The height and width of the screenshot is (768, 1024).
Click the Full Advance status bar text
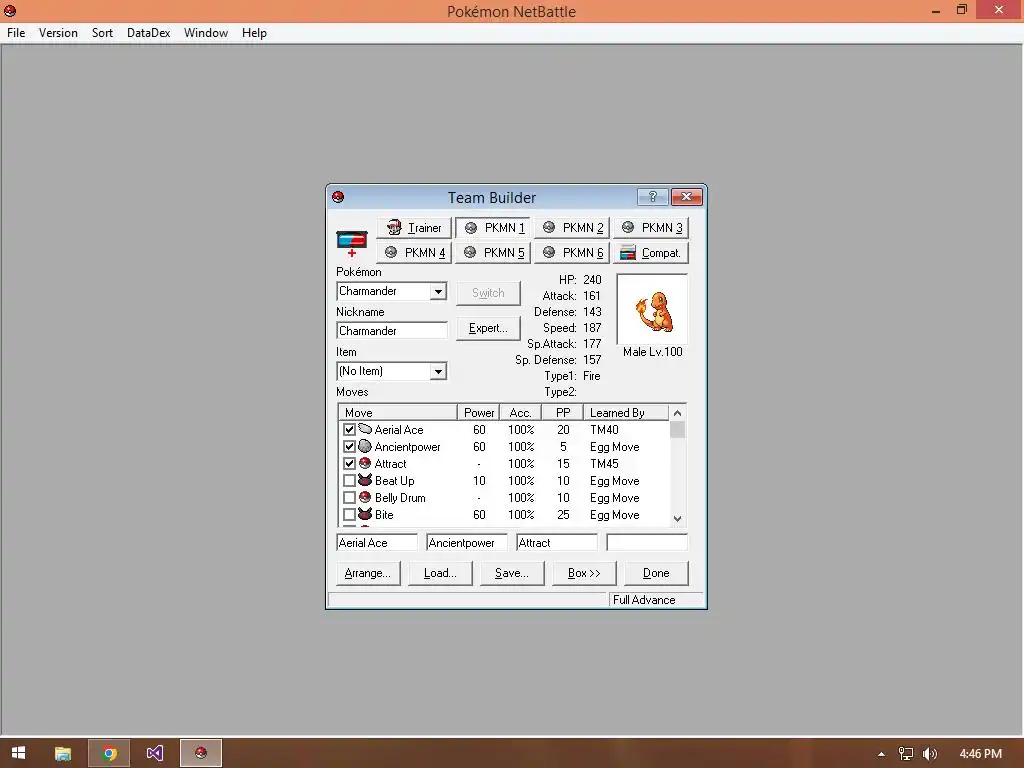(x=644, y=600)
